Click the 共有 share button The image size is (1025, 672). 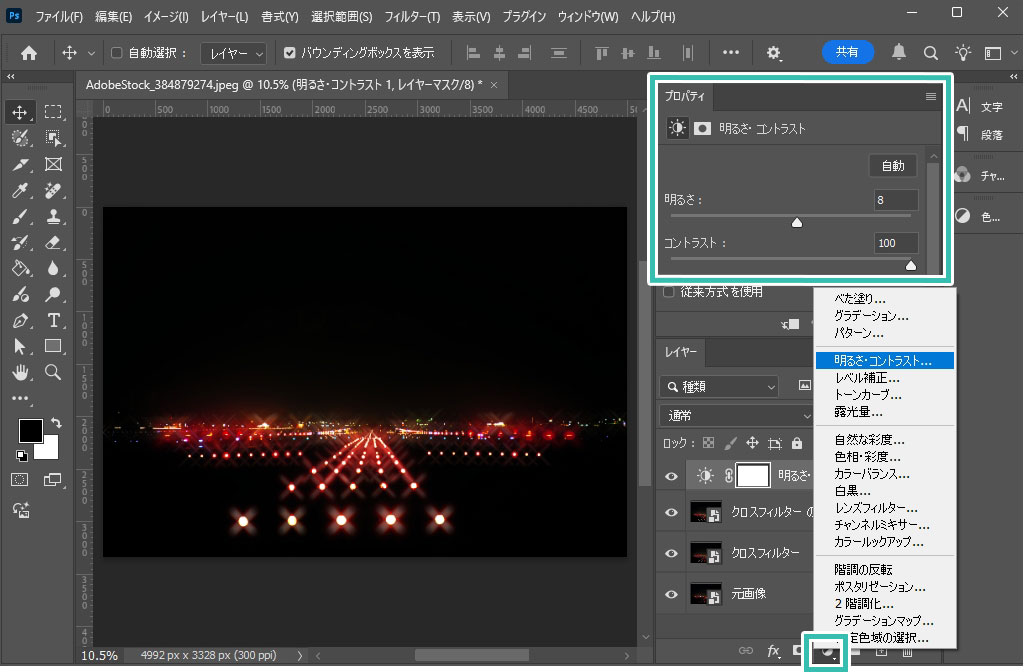[x=847, y=53]
